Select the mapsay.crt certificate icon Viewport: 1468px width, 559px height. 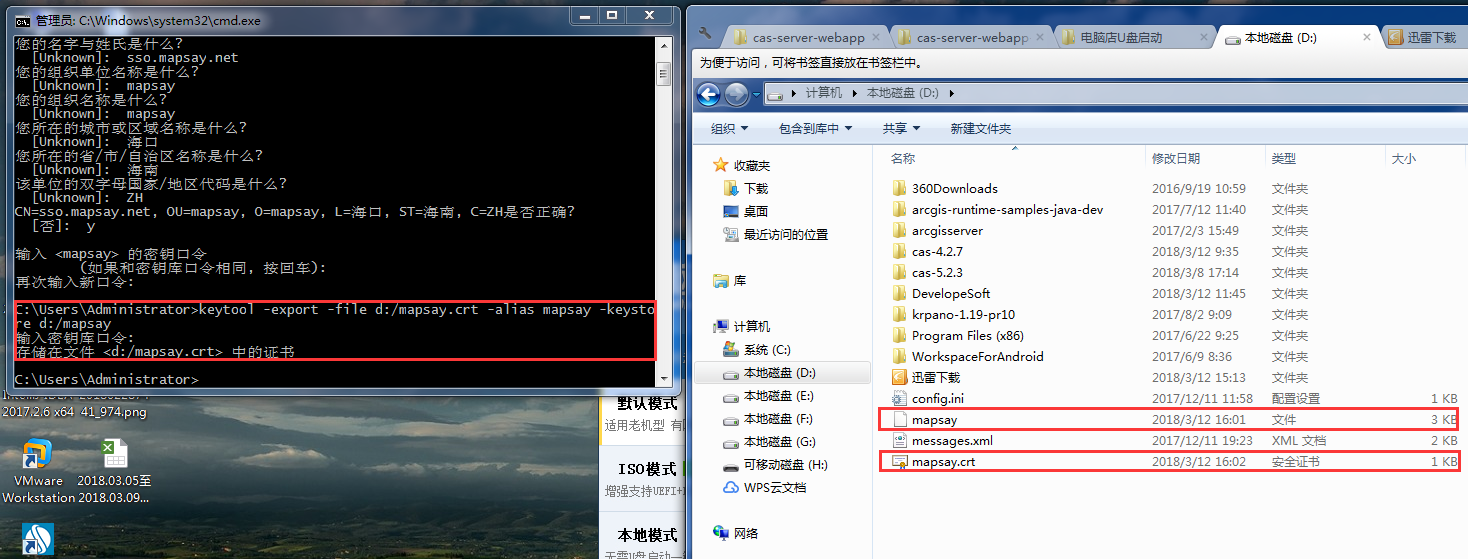coord(899,461)
